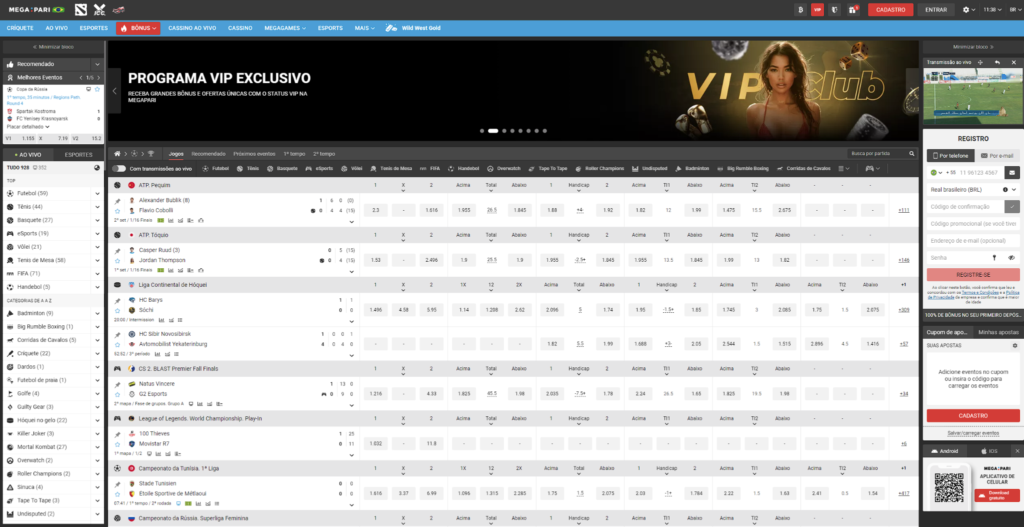Open the MEGAGAMES menu
Viewport: 1024px width, 527px height.
(x=285, y=28)
